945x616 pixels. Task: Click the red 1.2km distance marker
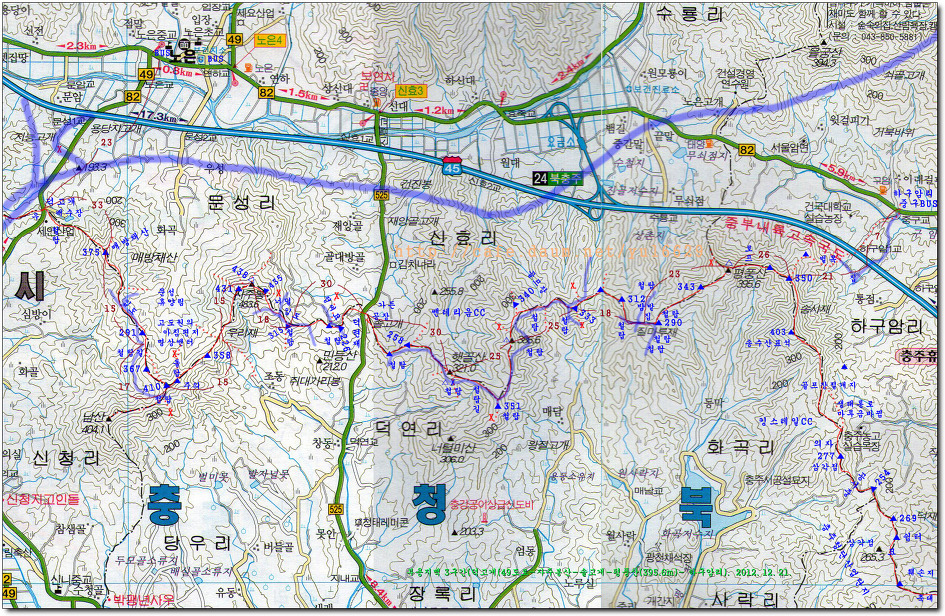coord(439,110)
